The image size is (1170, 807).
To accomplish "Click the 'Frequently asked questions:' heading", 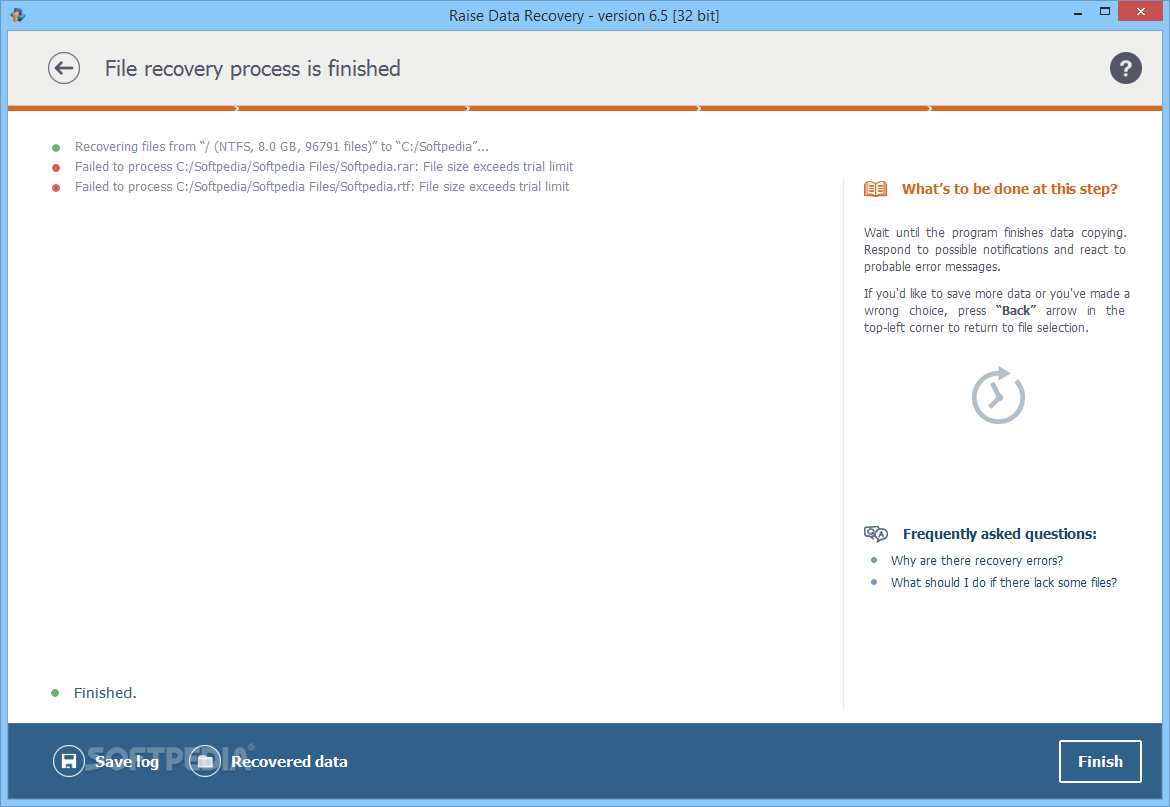I will pyautogui.click(x=1000, y=534).
